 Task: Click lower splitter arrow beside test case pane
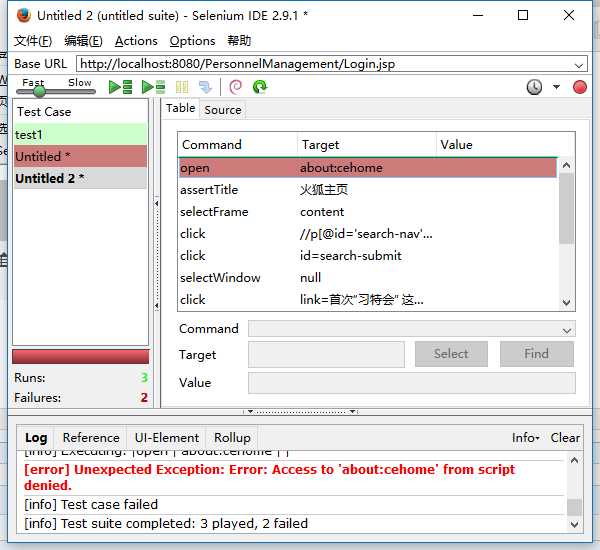pyautogui.click(x=157, y=306)
